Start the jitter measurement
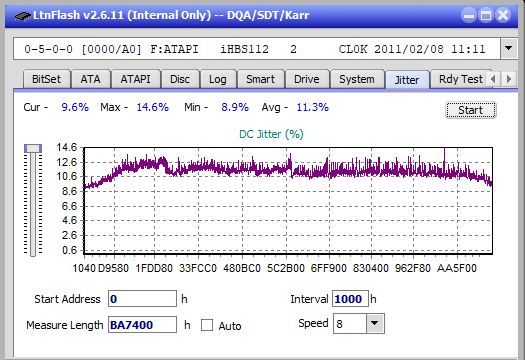The height and width of the screenshot is (360, 525). (471, 110)
